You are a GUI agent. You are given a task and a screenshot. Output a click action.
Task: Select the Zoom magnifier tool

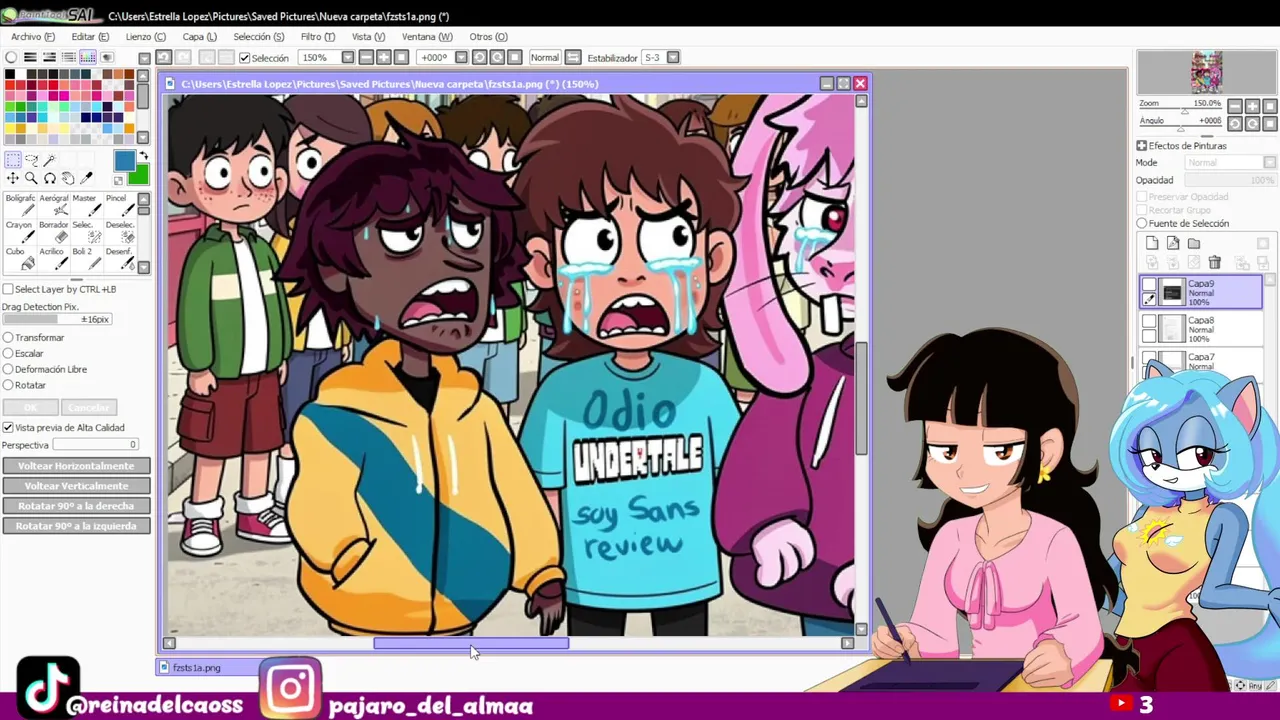31,178
